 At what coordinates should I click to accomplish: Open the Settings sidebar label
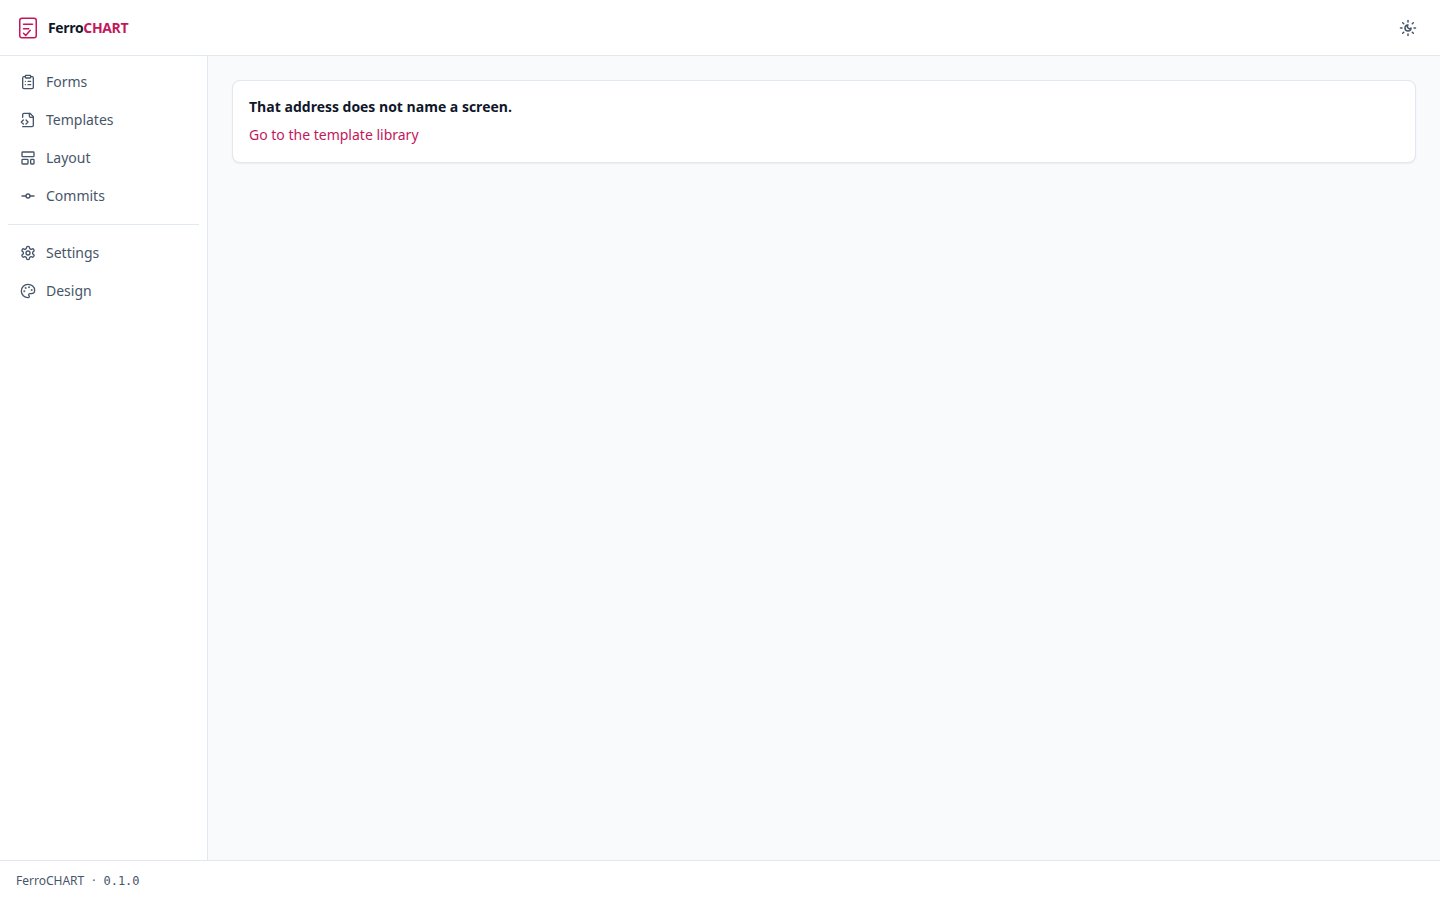(x=72, y=253)
